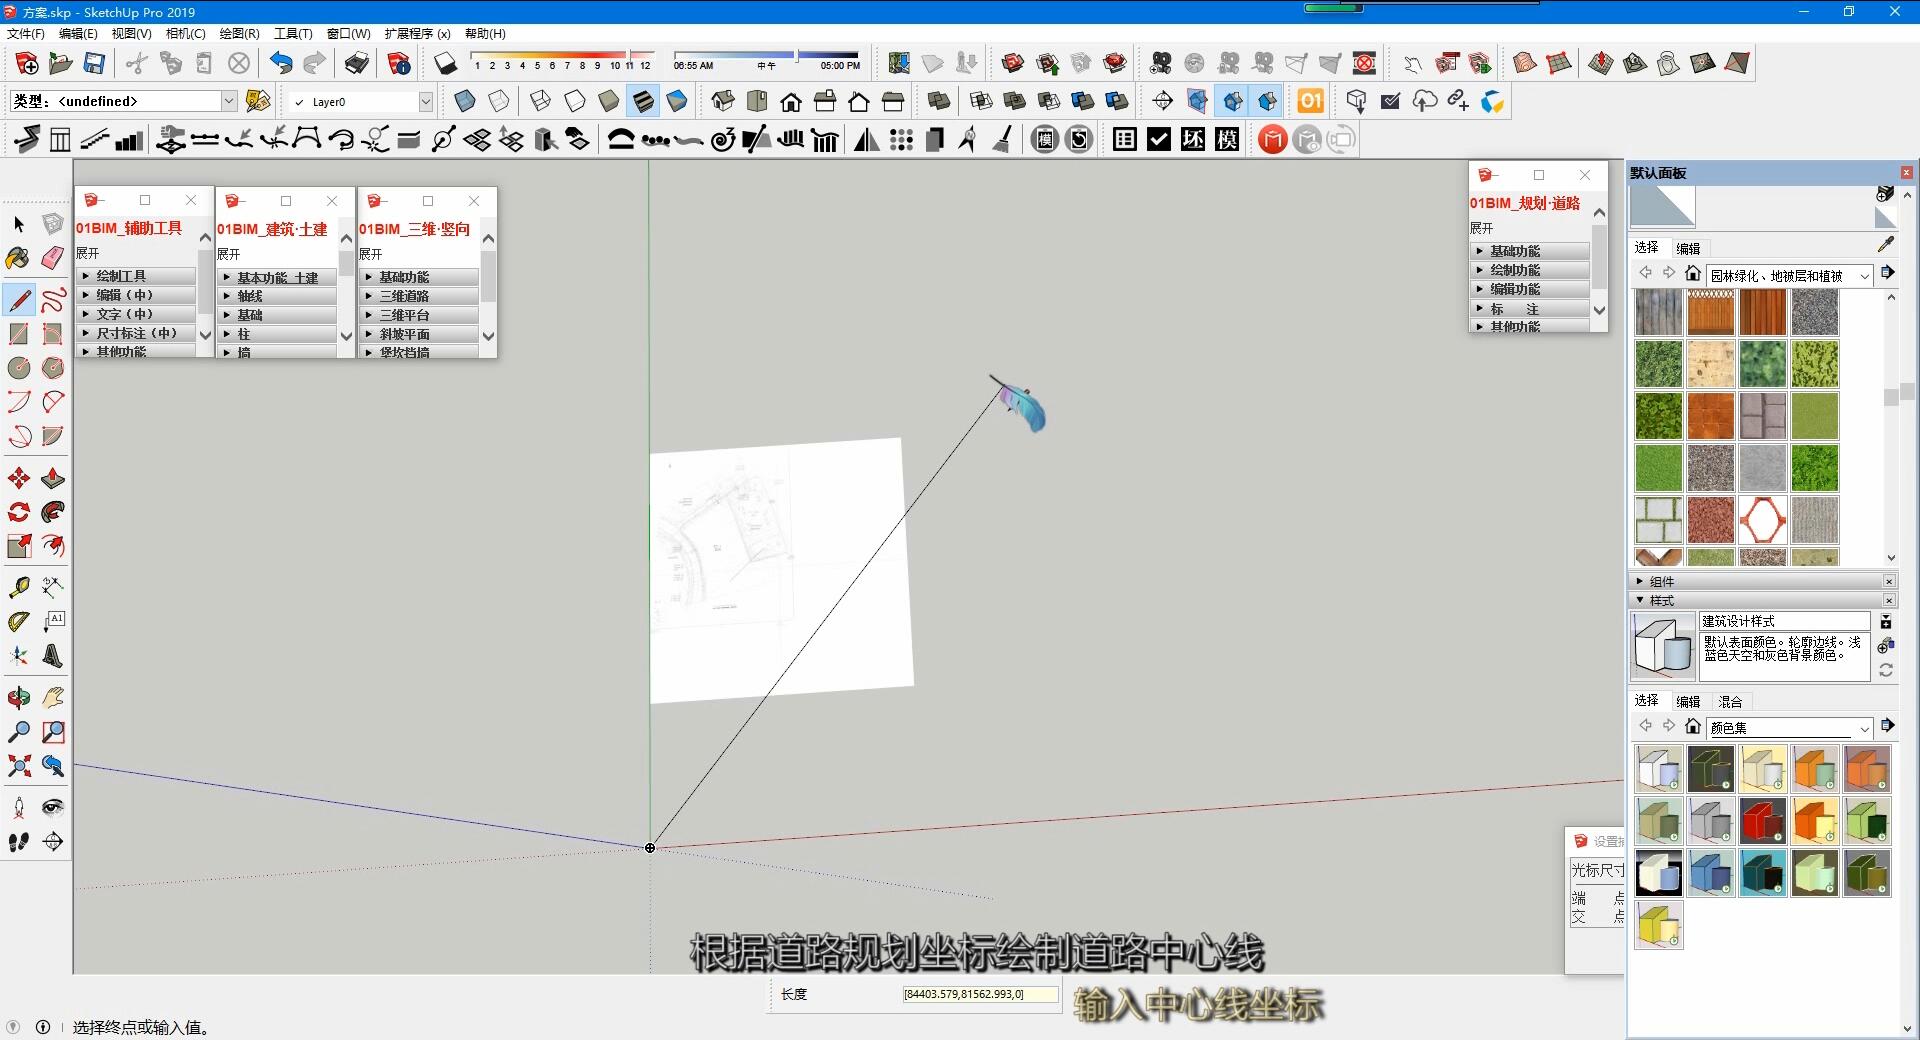Open the 扩展程序(x) menu
The image size is (1920, 1040).
tap(417, 33)
